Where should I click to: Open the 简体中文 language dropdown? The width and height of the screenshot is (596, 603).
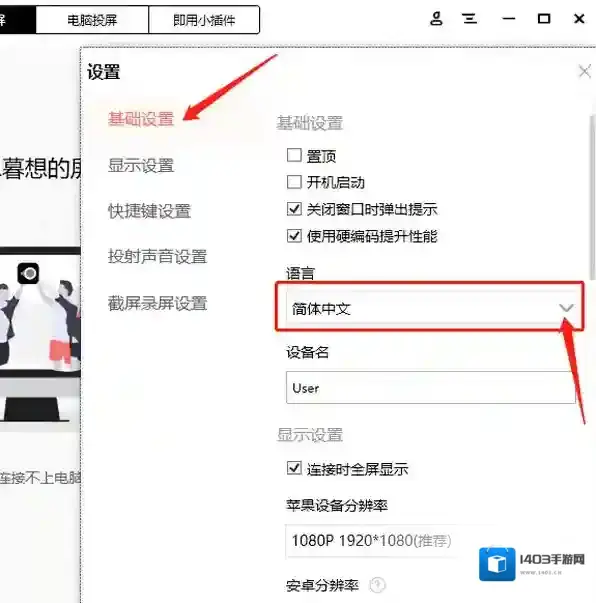point(430,308)
